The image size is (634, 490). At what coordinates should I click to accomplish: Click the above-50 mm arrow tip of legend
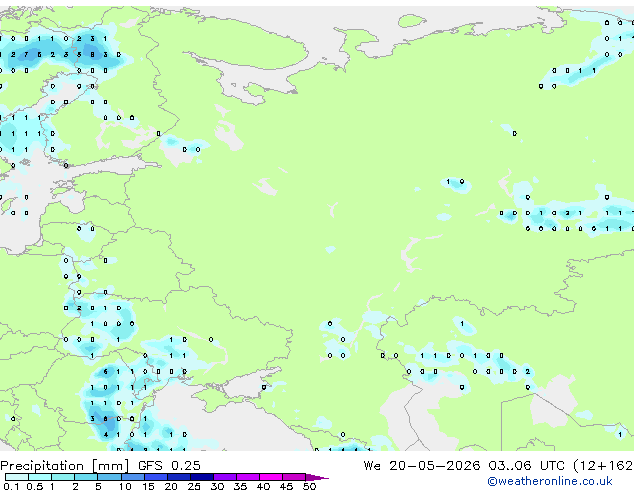tap(317, 477)
